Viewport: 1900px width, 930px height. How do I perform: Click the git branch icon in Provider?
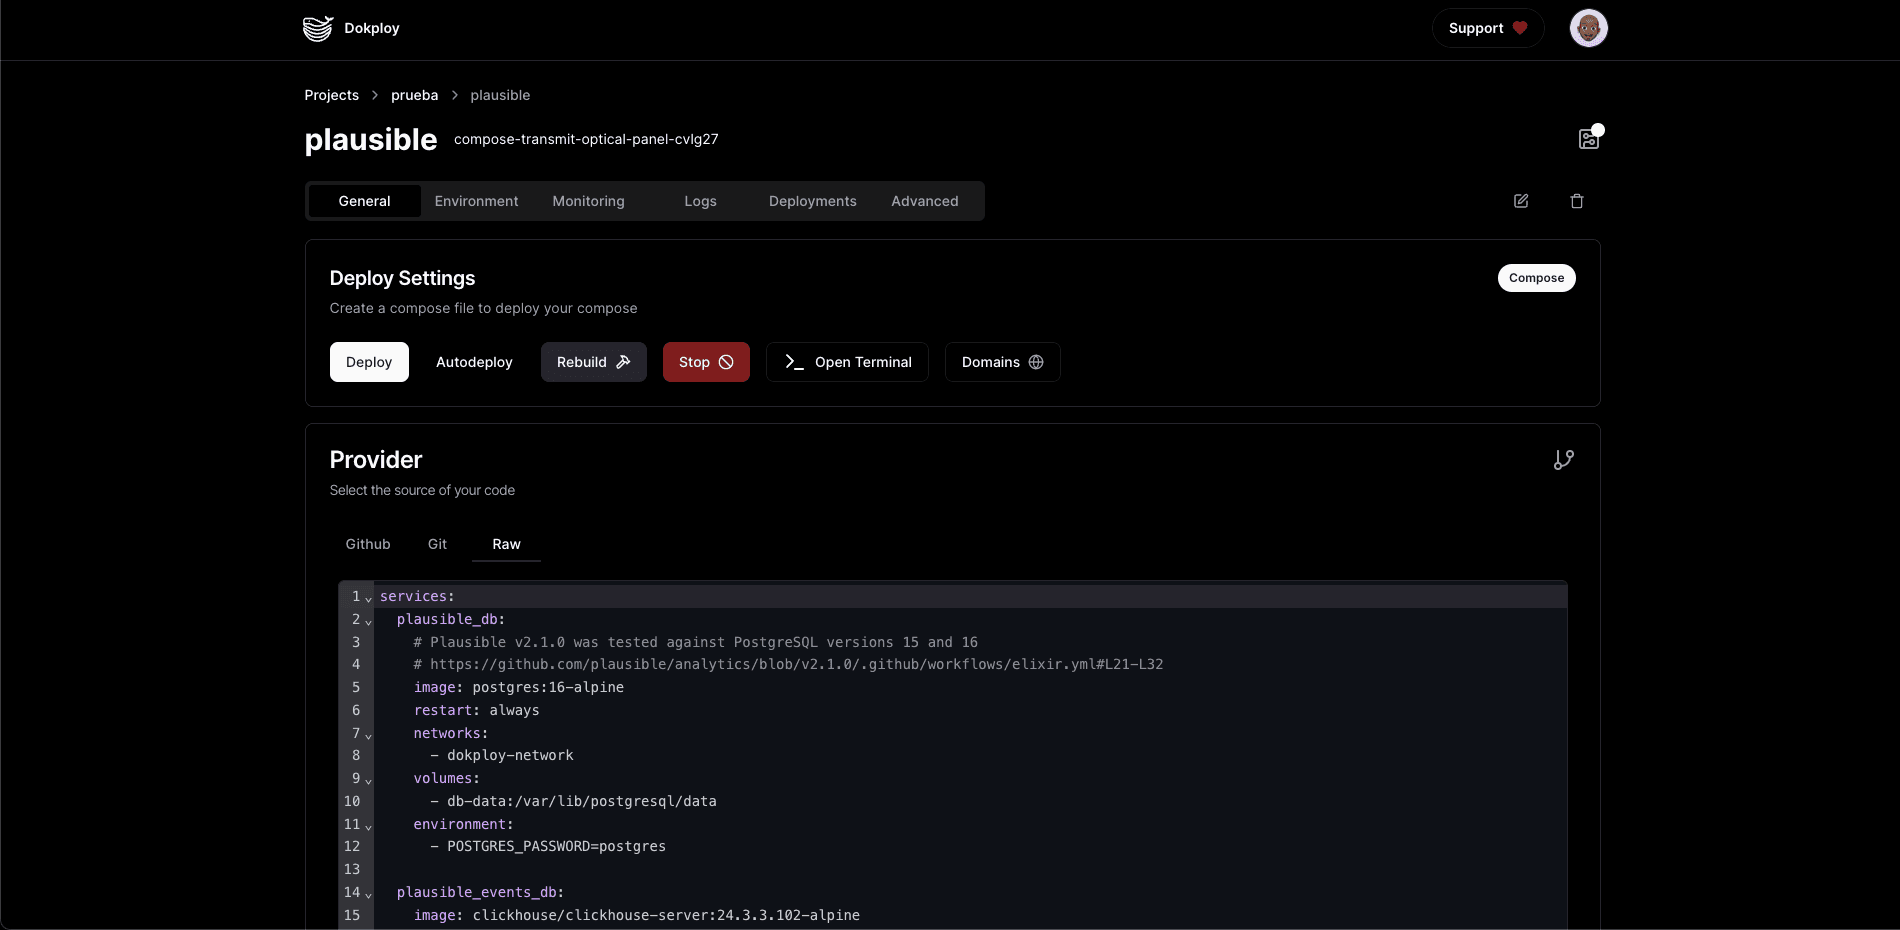[x=1564, y=460]
